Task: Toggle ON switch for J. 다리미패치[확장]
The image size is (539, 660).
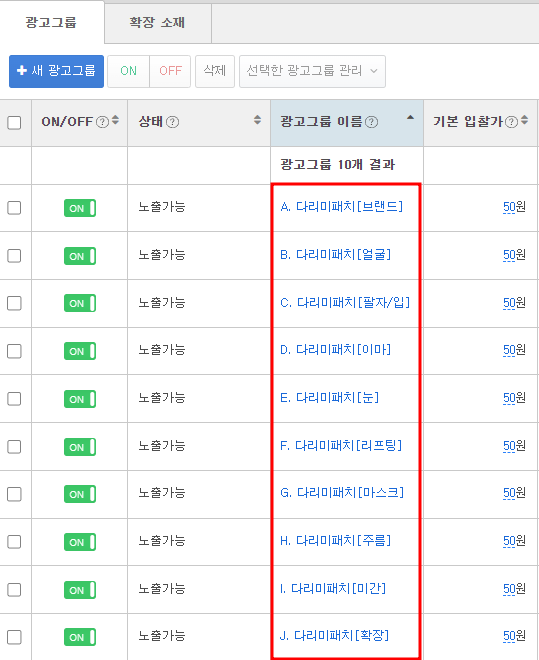Action: click(x=80, y=637)
